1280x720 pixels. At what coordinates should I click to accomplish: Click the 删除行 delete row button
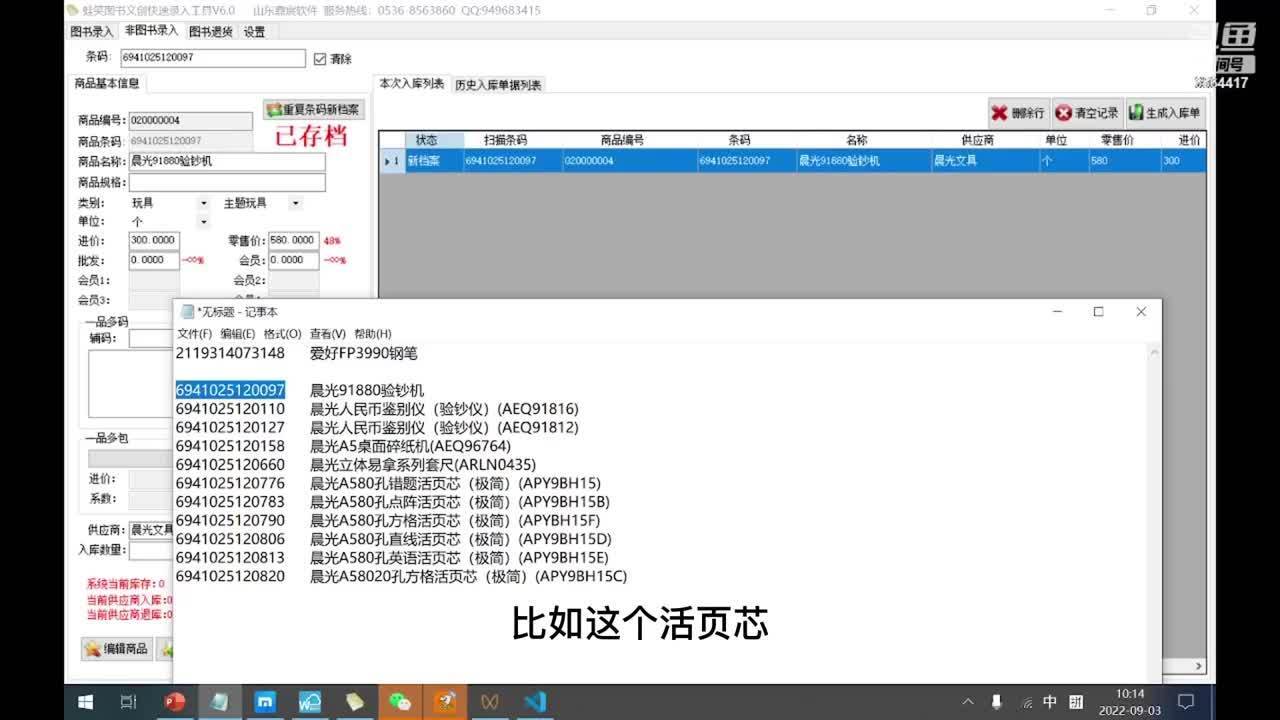pos(1018,113)
